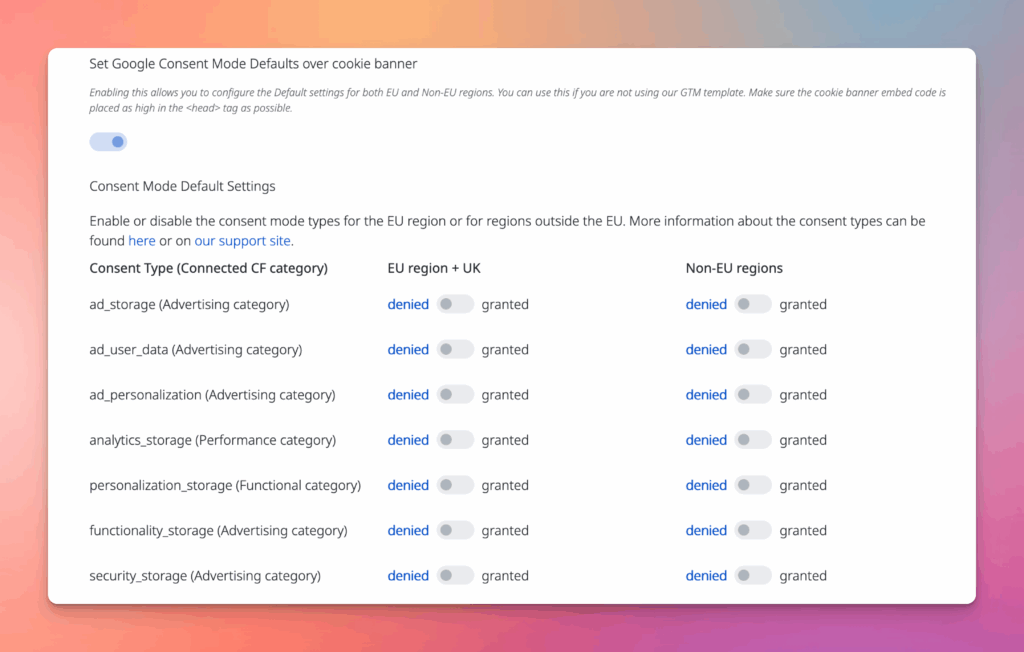
Task: Open the 'our support site' link
Action: click(242, 241)
